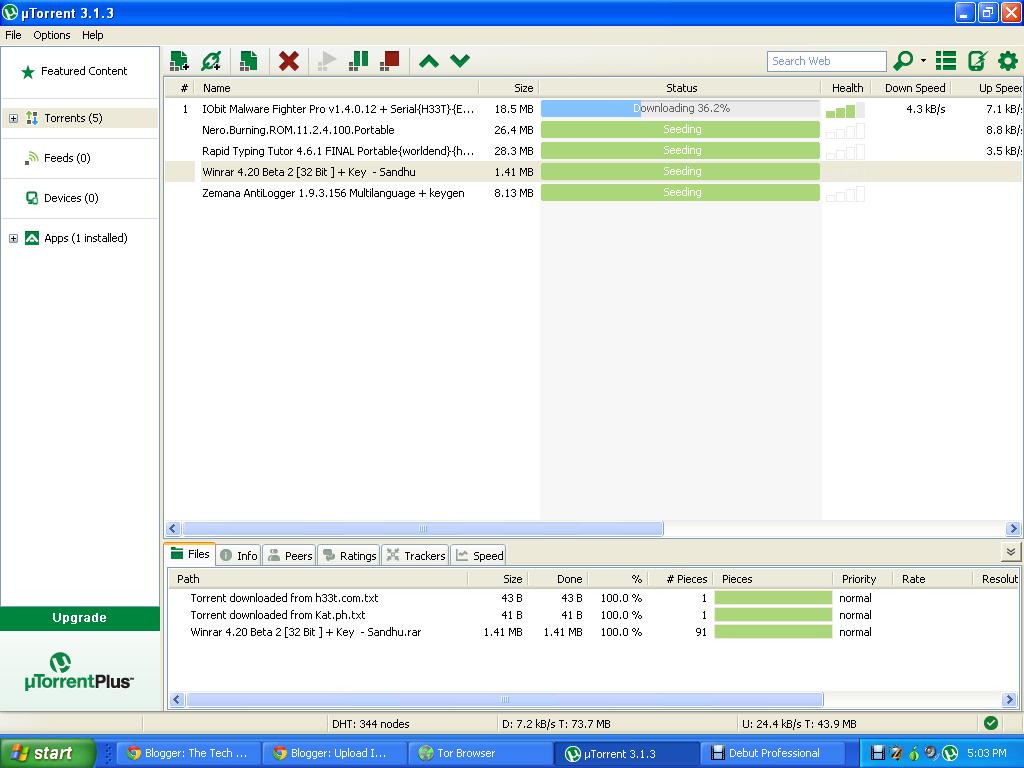Click in the Search Web field
Screen dimensions: 1024x768
pos(826,61)
